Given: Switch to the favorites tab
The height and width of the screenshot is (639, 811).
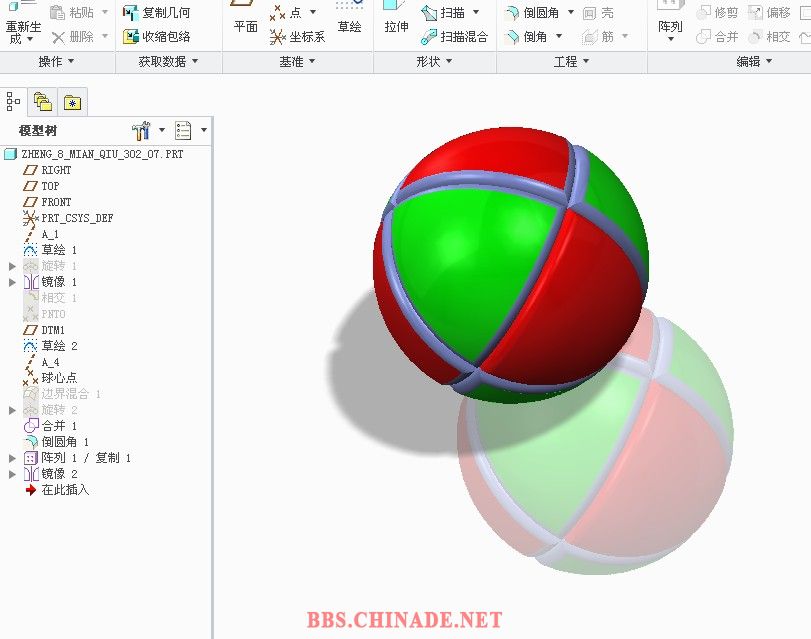Looking at the screenshot, I should coord(72,102).
